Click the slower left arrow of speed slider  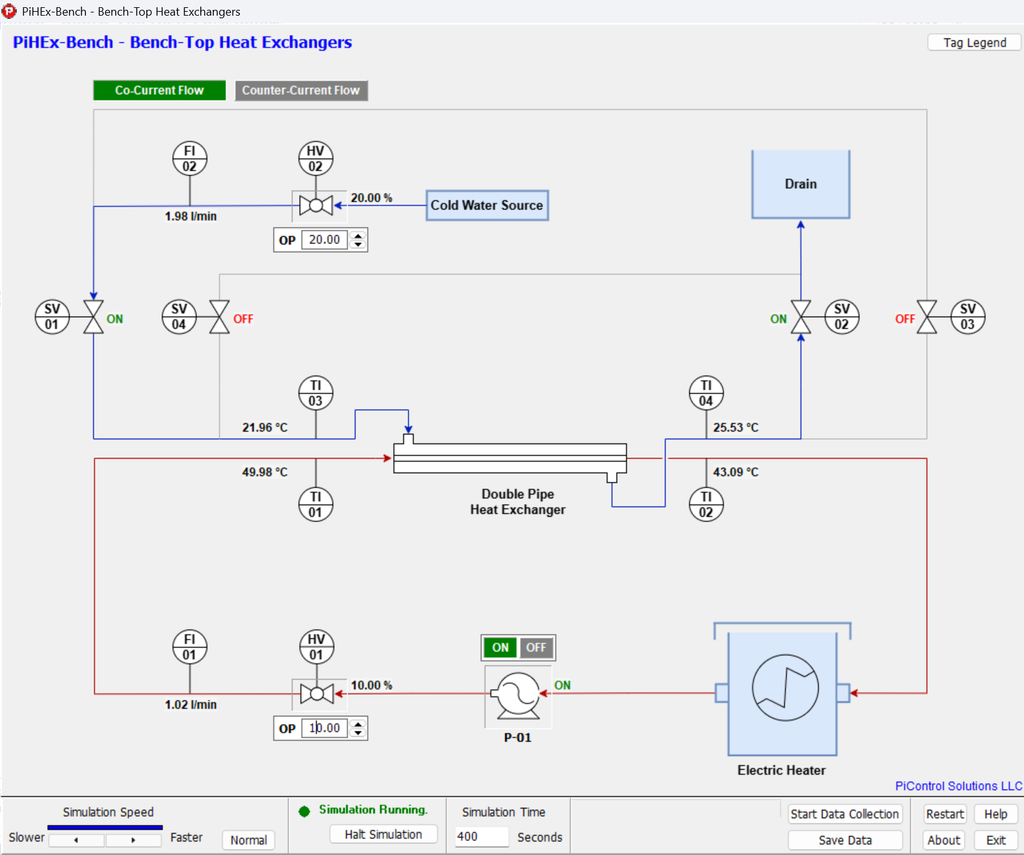click(x=76, y=840)
